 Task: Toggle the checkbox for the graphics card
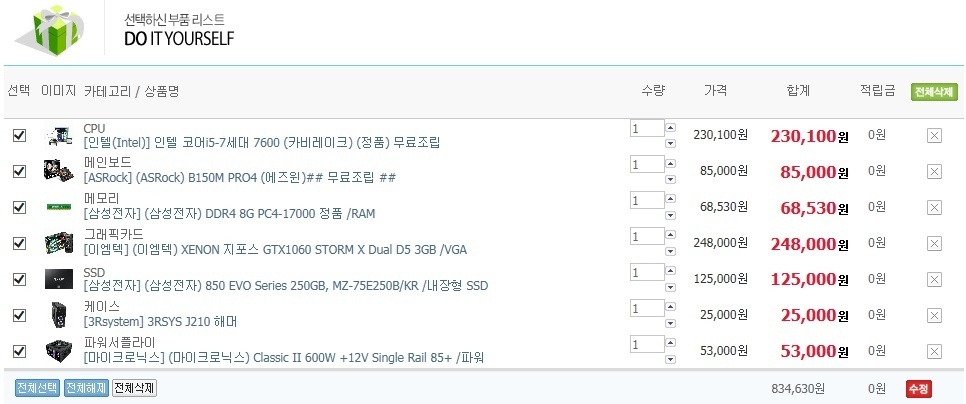click(x=20, y=243)
